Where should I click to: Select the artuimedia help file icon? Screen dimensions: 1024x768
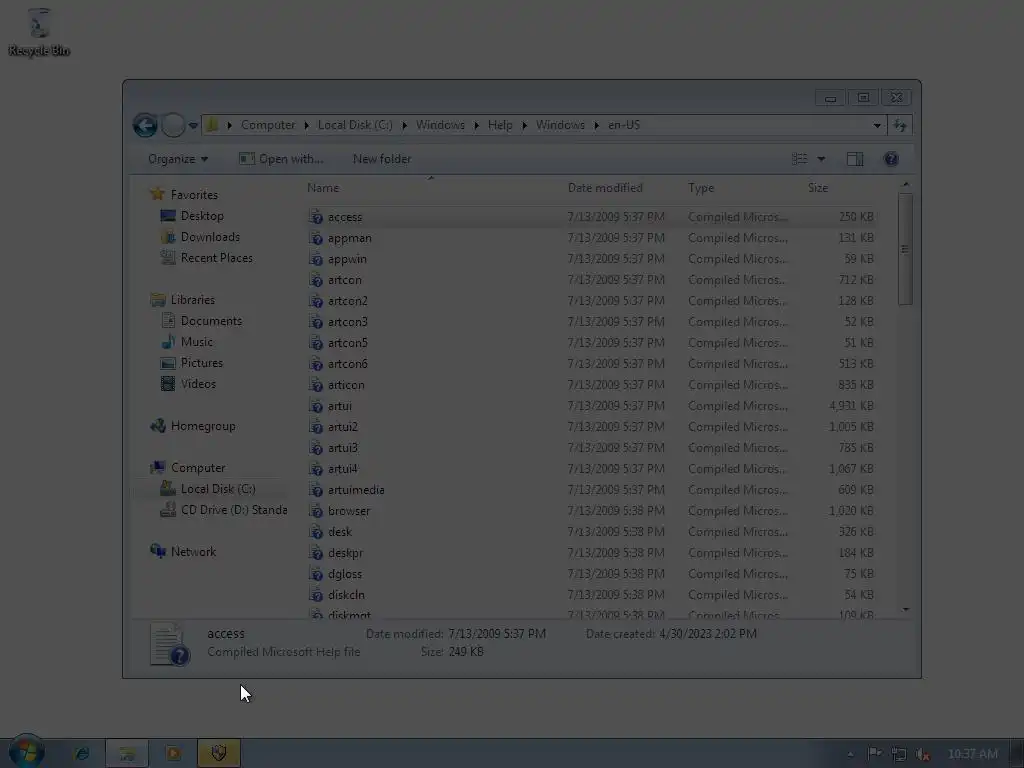pyautogui.click(x=316, y=489)
